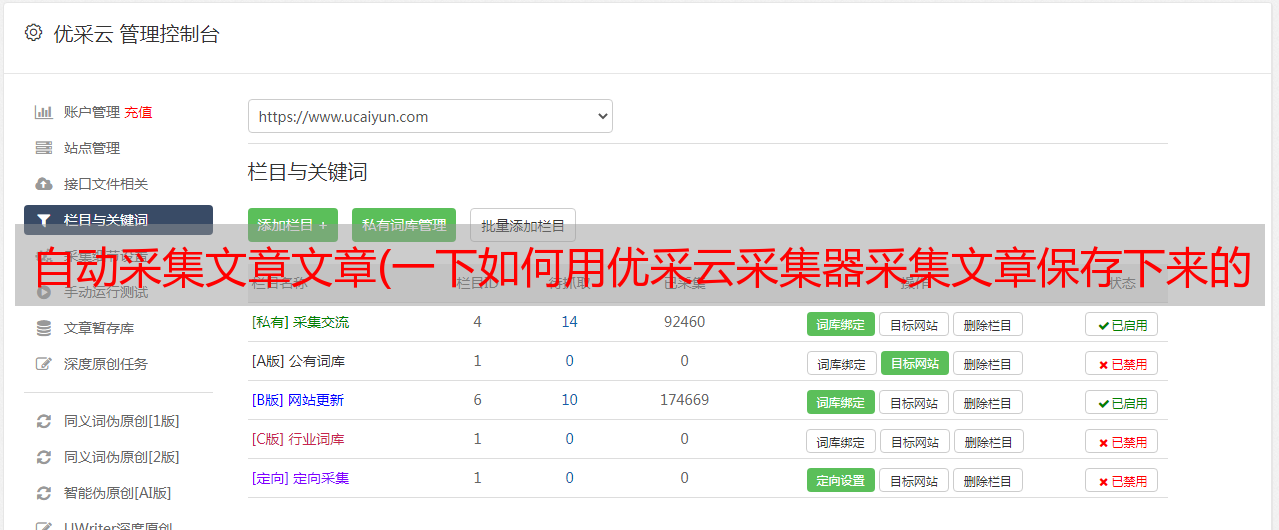Open the [私有] 采集交流 column link
Viewport: 1279px width, 530px height.
click(x=300, y=322)
